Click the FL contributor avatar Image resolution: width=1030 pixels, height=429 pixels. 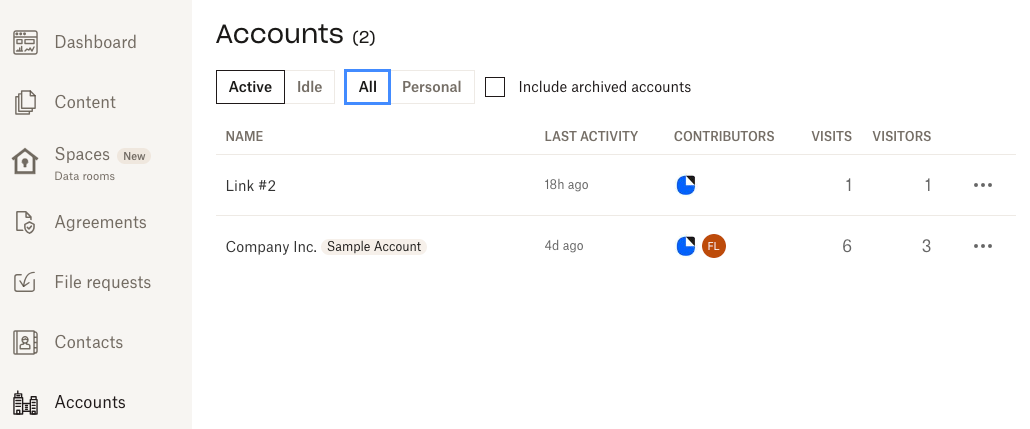(x=713, y=246)
